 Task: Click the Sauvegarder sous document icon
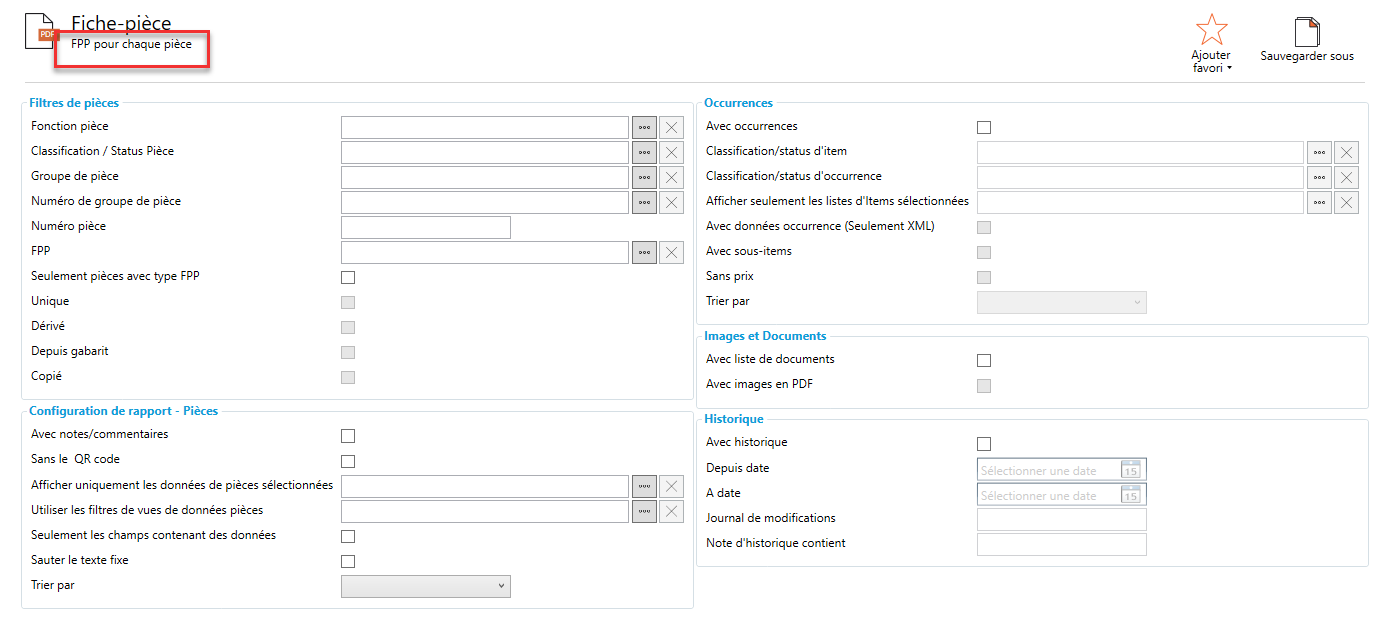(x=1307, y=32)
